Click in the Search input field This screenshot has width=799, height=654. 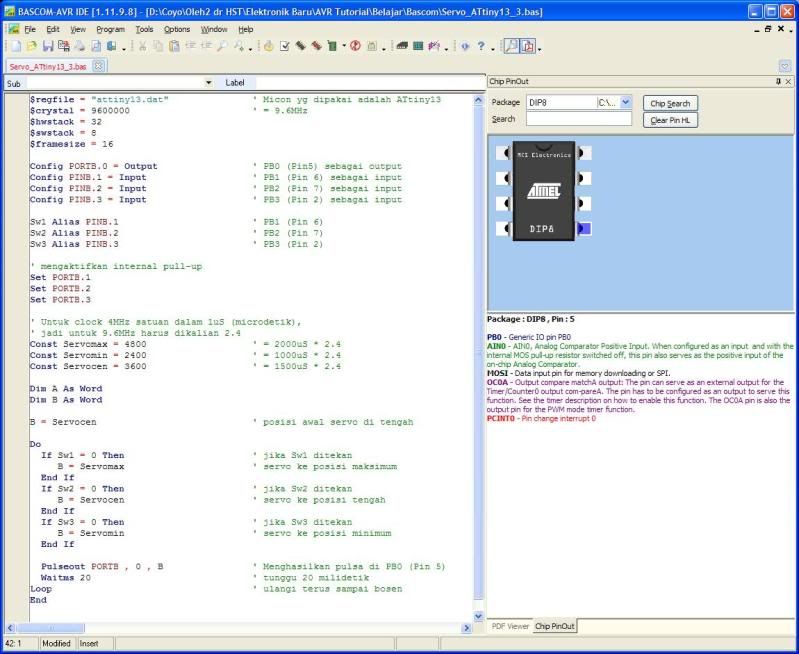tap(579, 119)
